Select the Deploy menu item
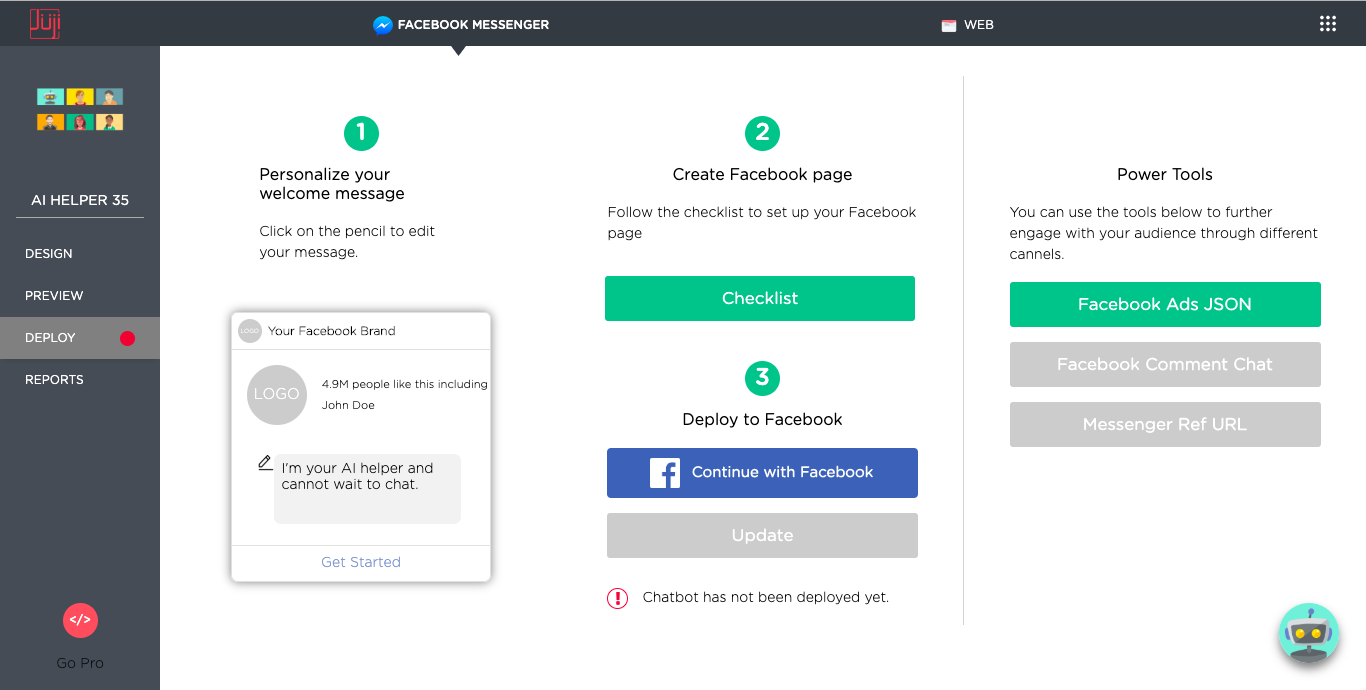The height and width of the screenshot is (690, 1366). point(80,338)
